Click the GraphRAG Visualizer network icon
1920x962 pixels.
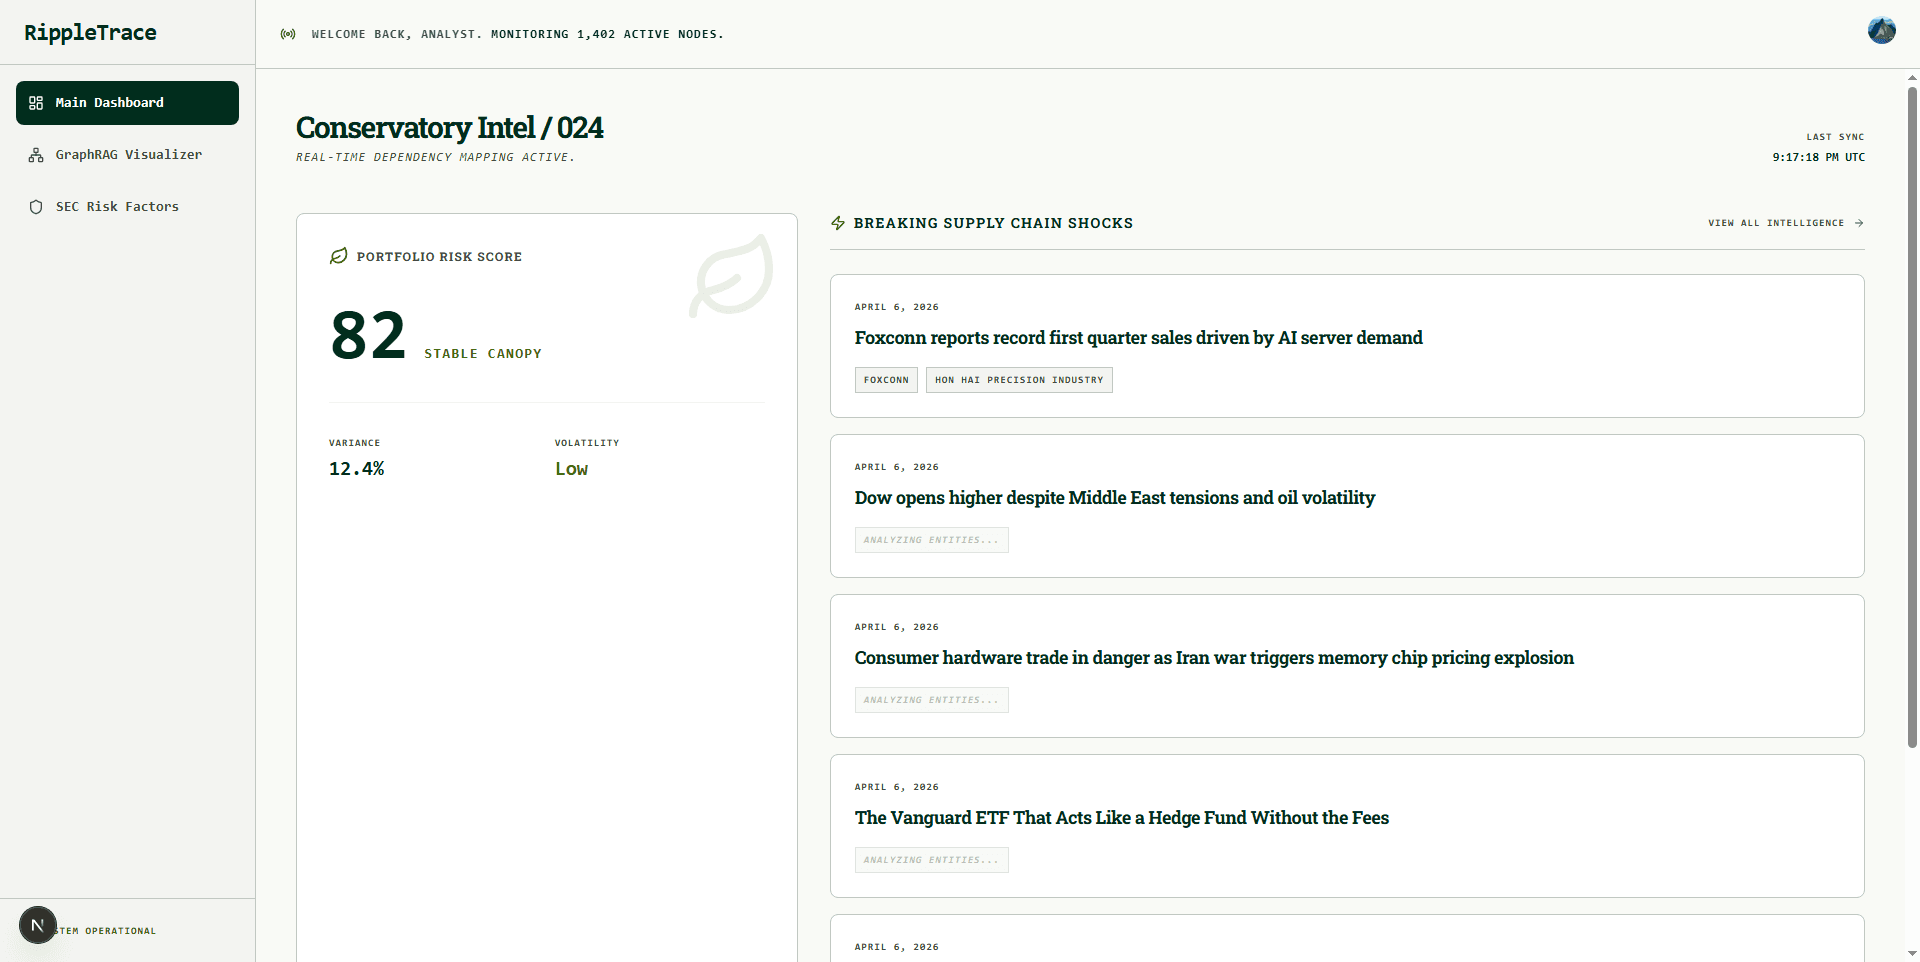[36, 155]
